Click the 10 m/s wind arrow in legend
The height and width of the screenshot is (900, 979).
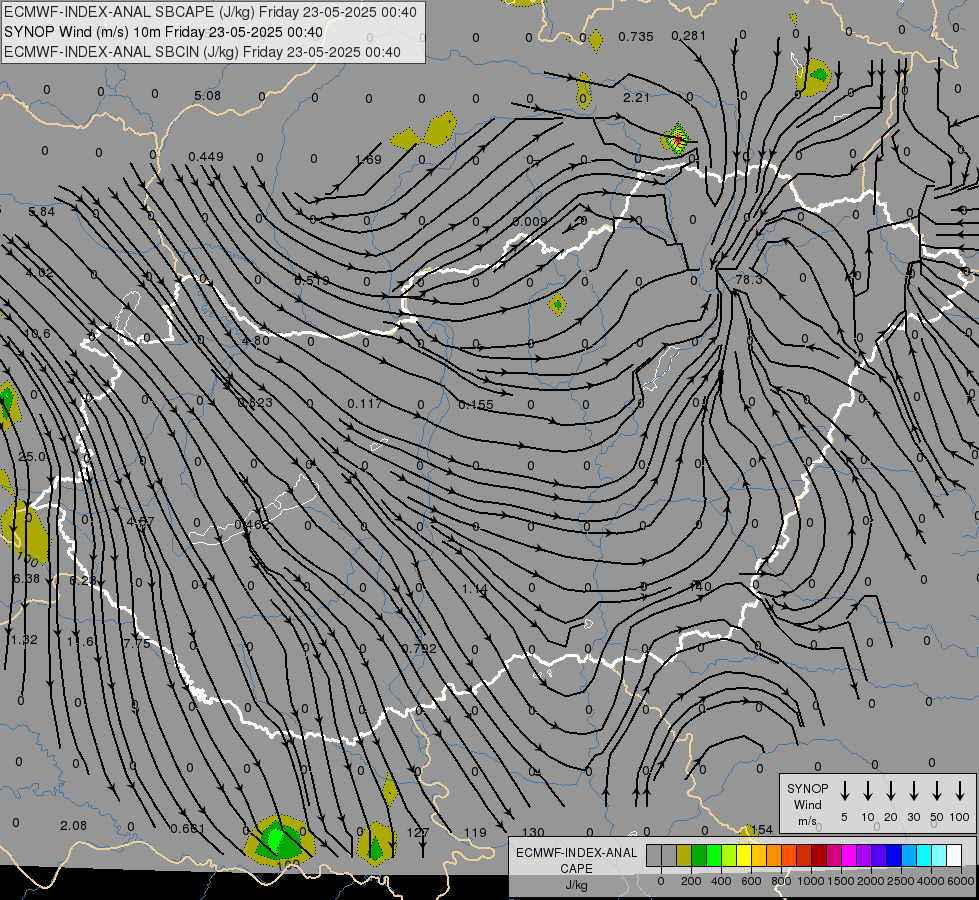tap(868, 791)
